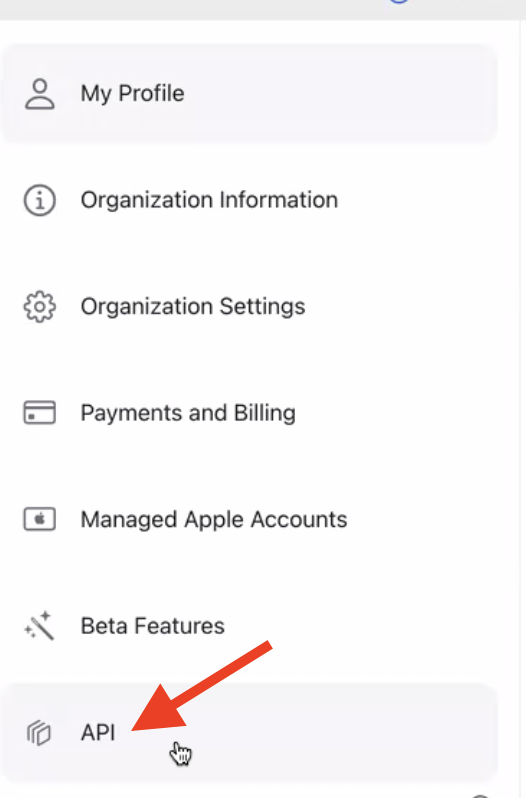
Task: Open Organization Information
Action: point(249,200)
